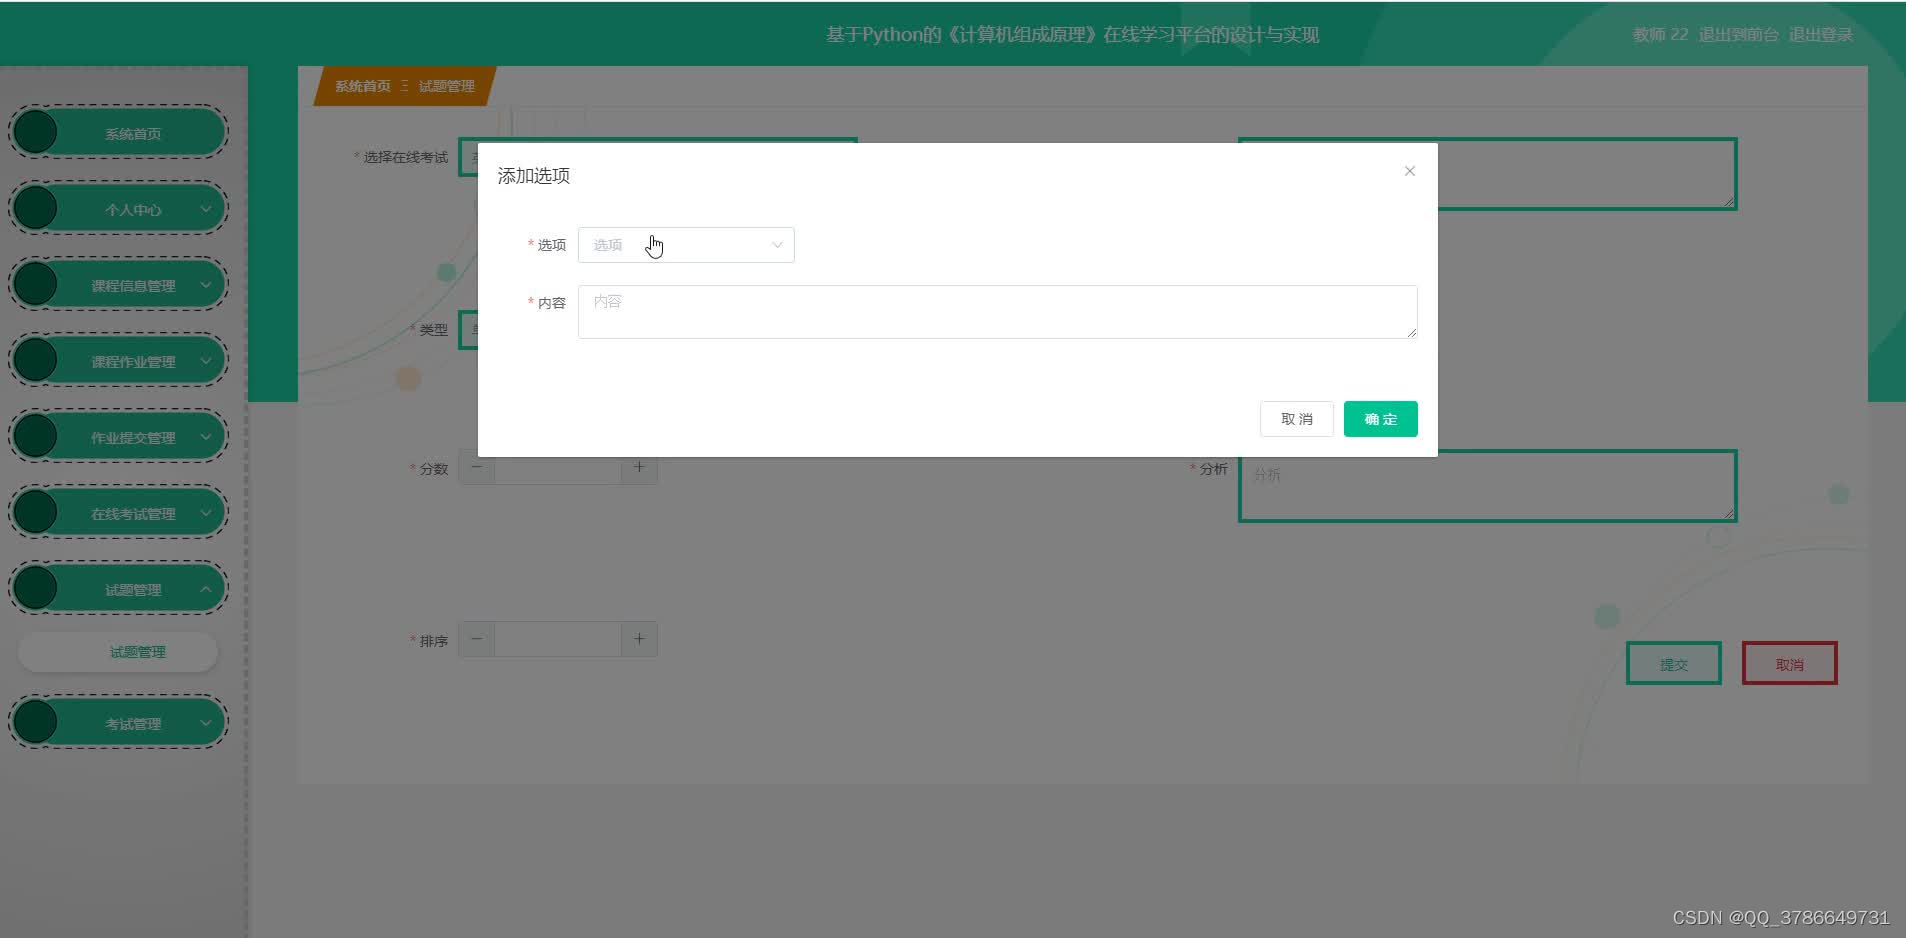
Task: Click the 试题管理 breadcrumb
Action: 446,86
